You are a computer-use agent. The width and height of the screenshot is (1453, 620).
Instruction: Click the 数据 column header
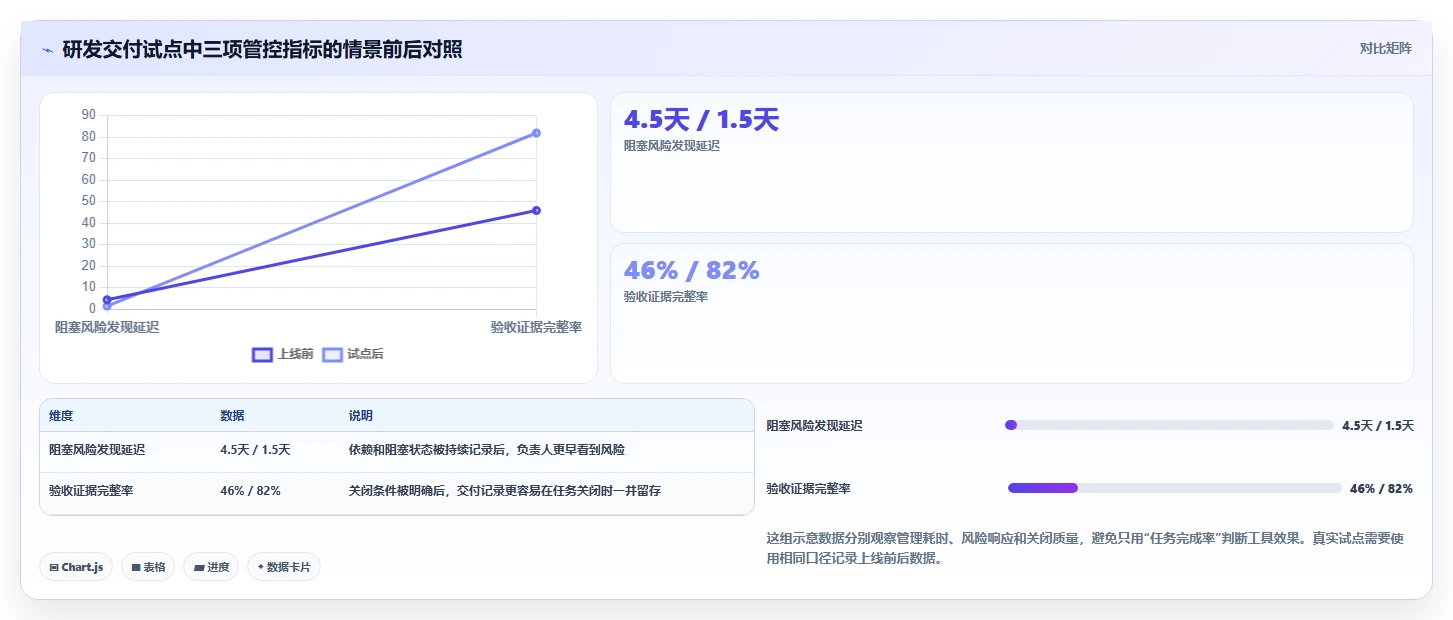point(232,416)
